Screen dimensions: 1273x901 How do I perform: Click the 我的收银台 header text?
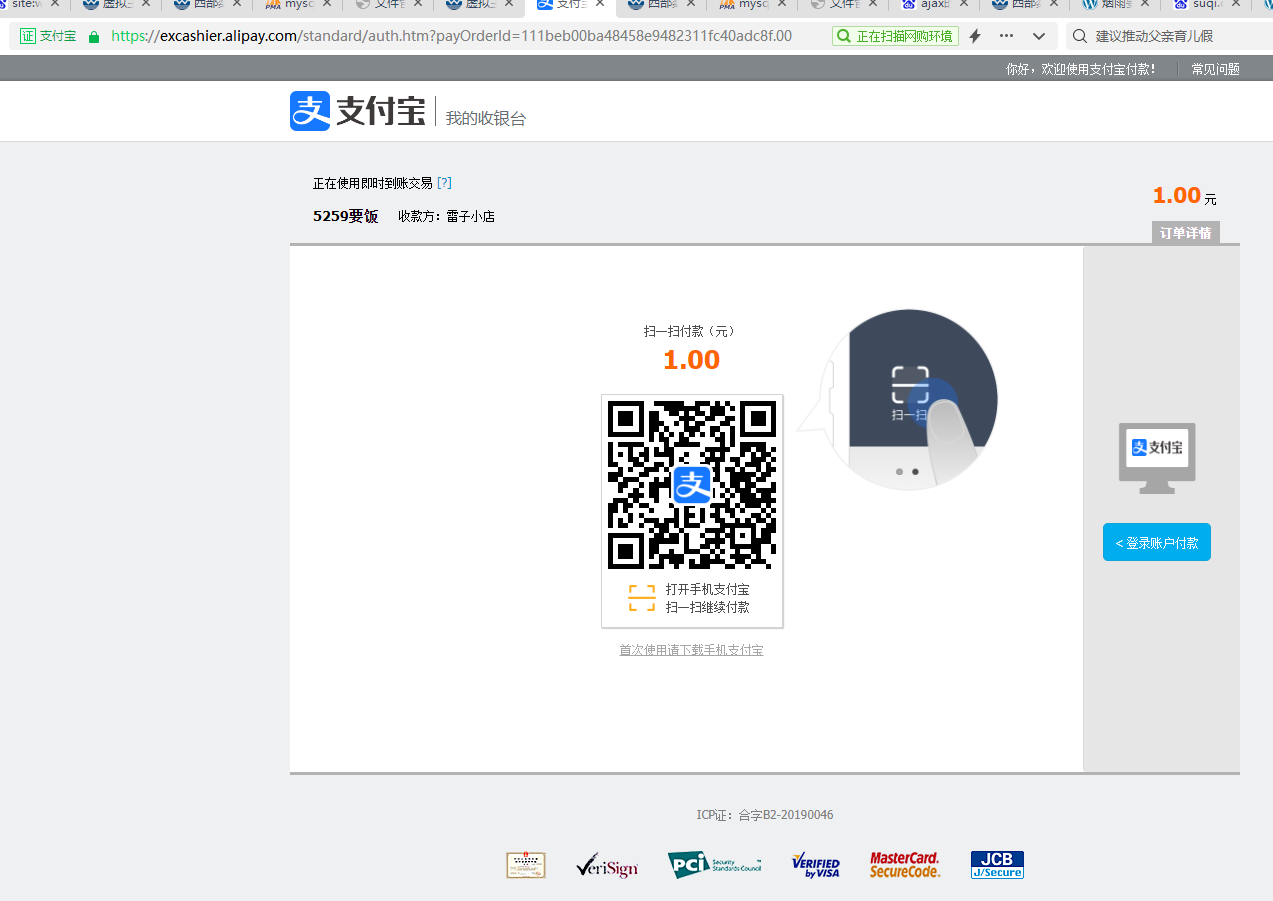pyautogui.click(x=485, y=118)
